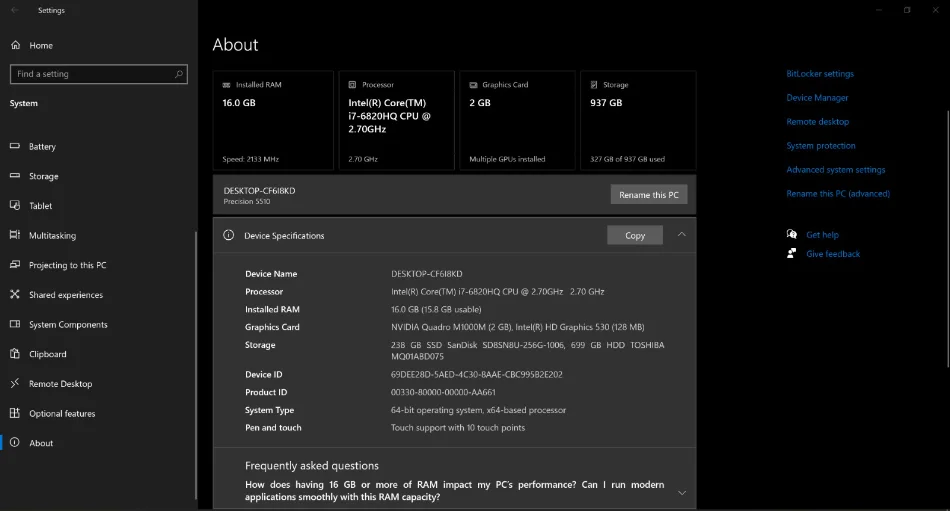Collapse the Device Specifications section
The image size is (950, 511).
tap(681, 235)
